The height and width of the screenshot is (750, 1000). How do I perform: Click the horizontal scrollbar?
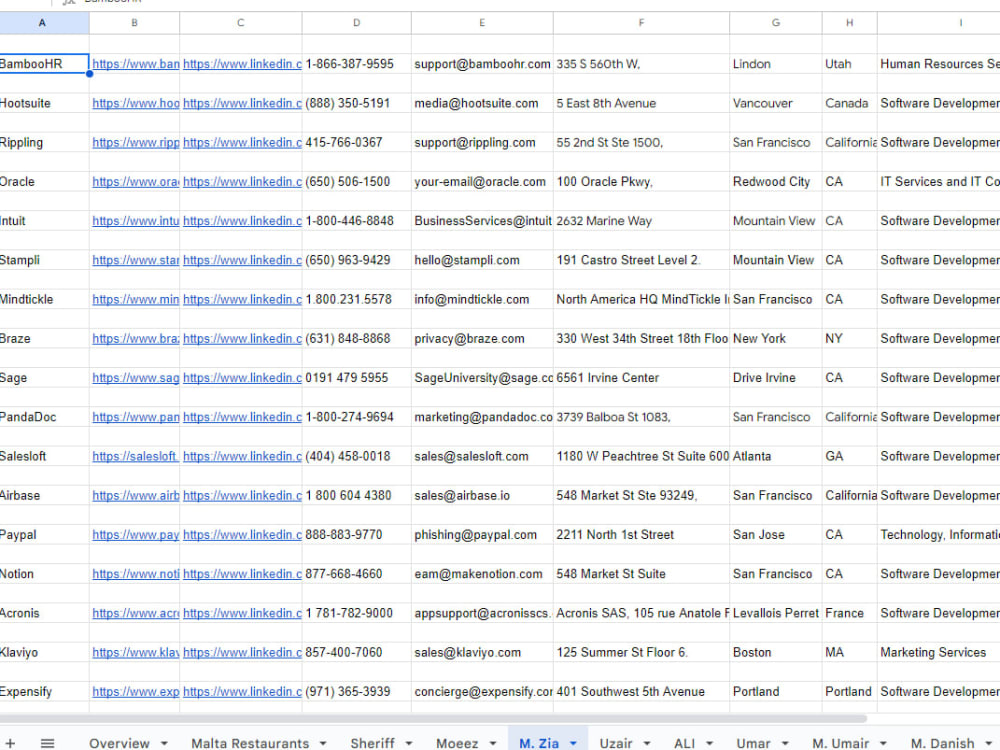[x=434, y=718]
